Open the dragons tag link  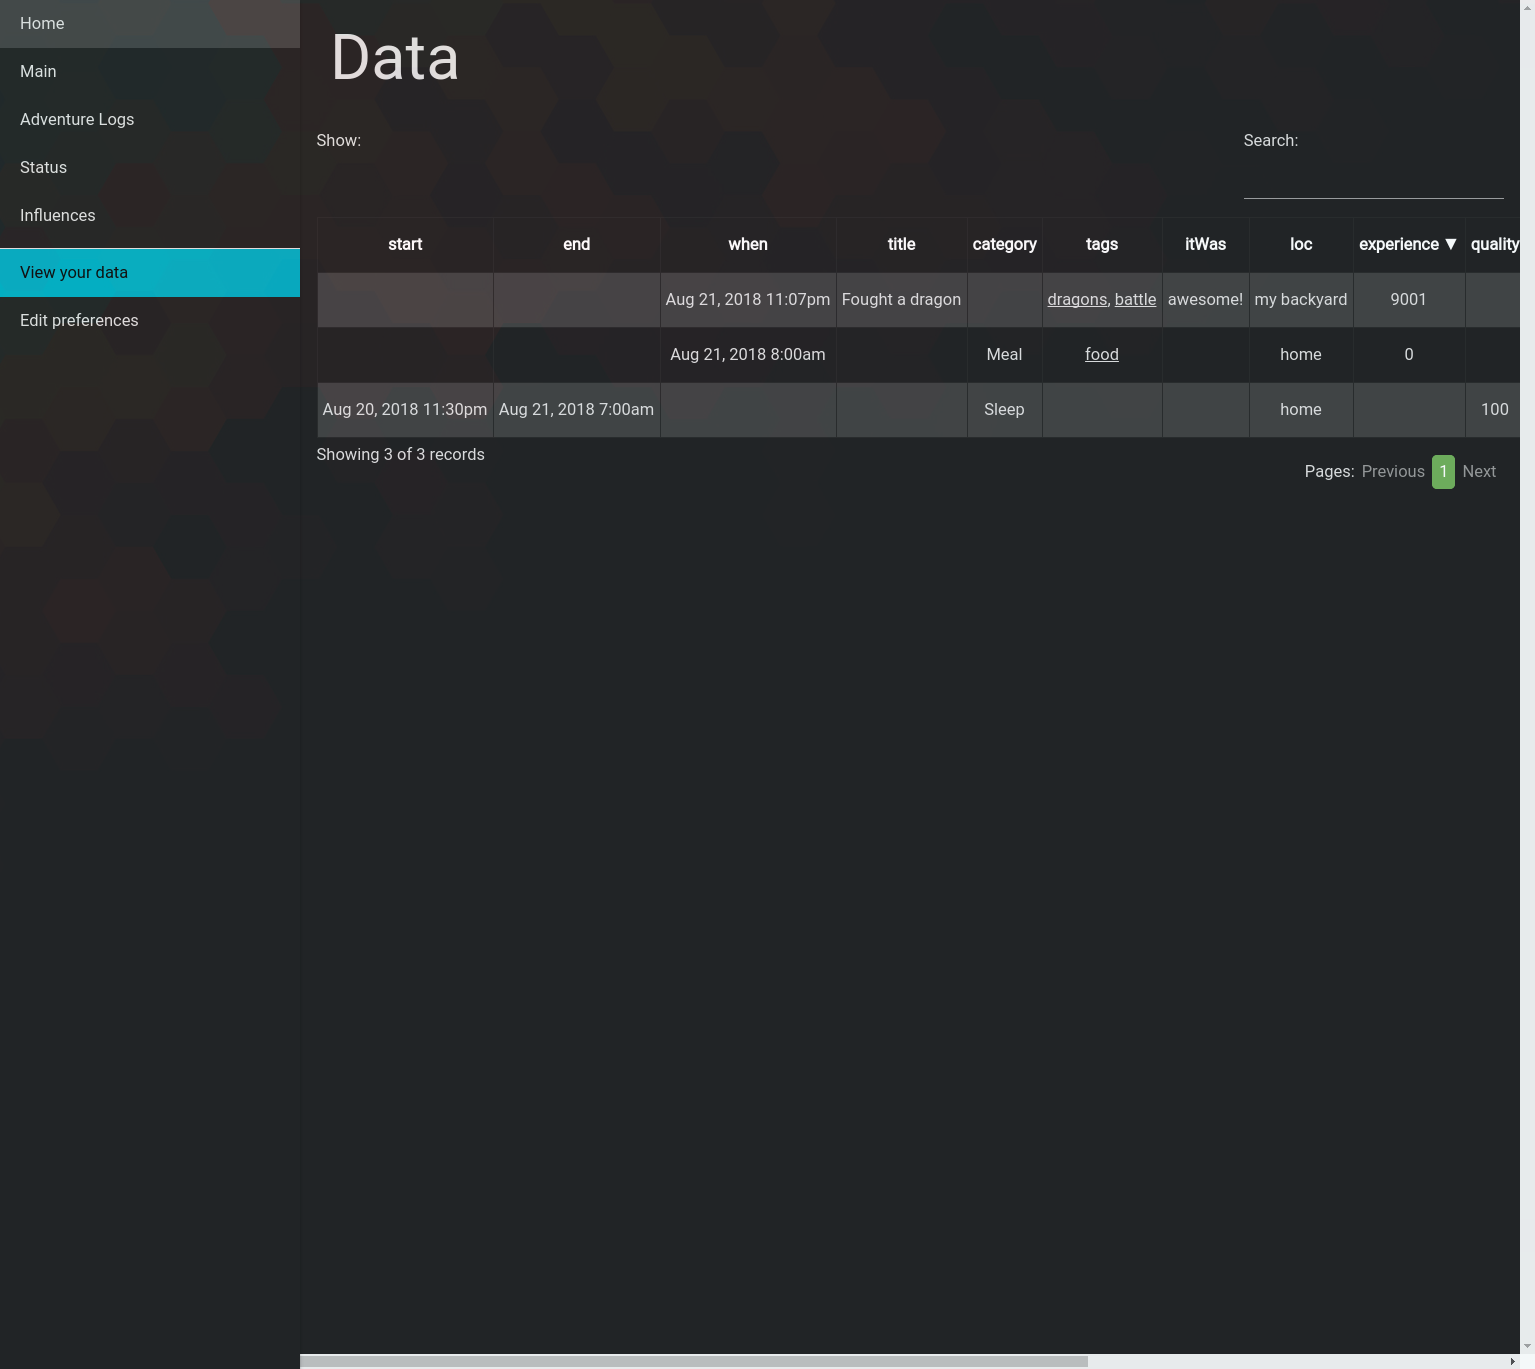coord(1077,299)
